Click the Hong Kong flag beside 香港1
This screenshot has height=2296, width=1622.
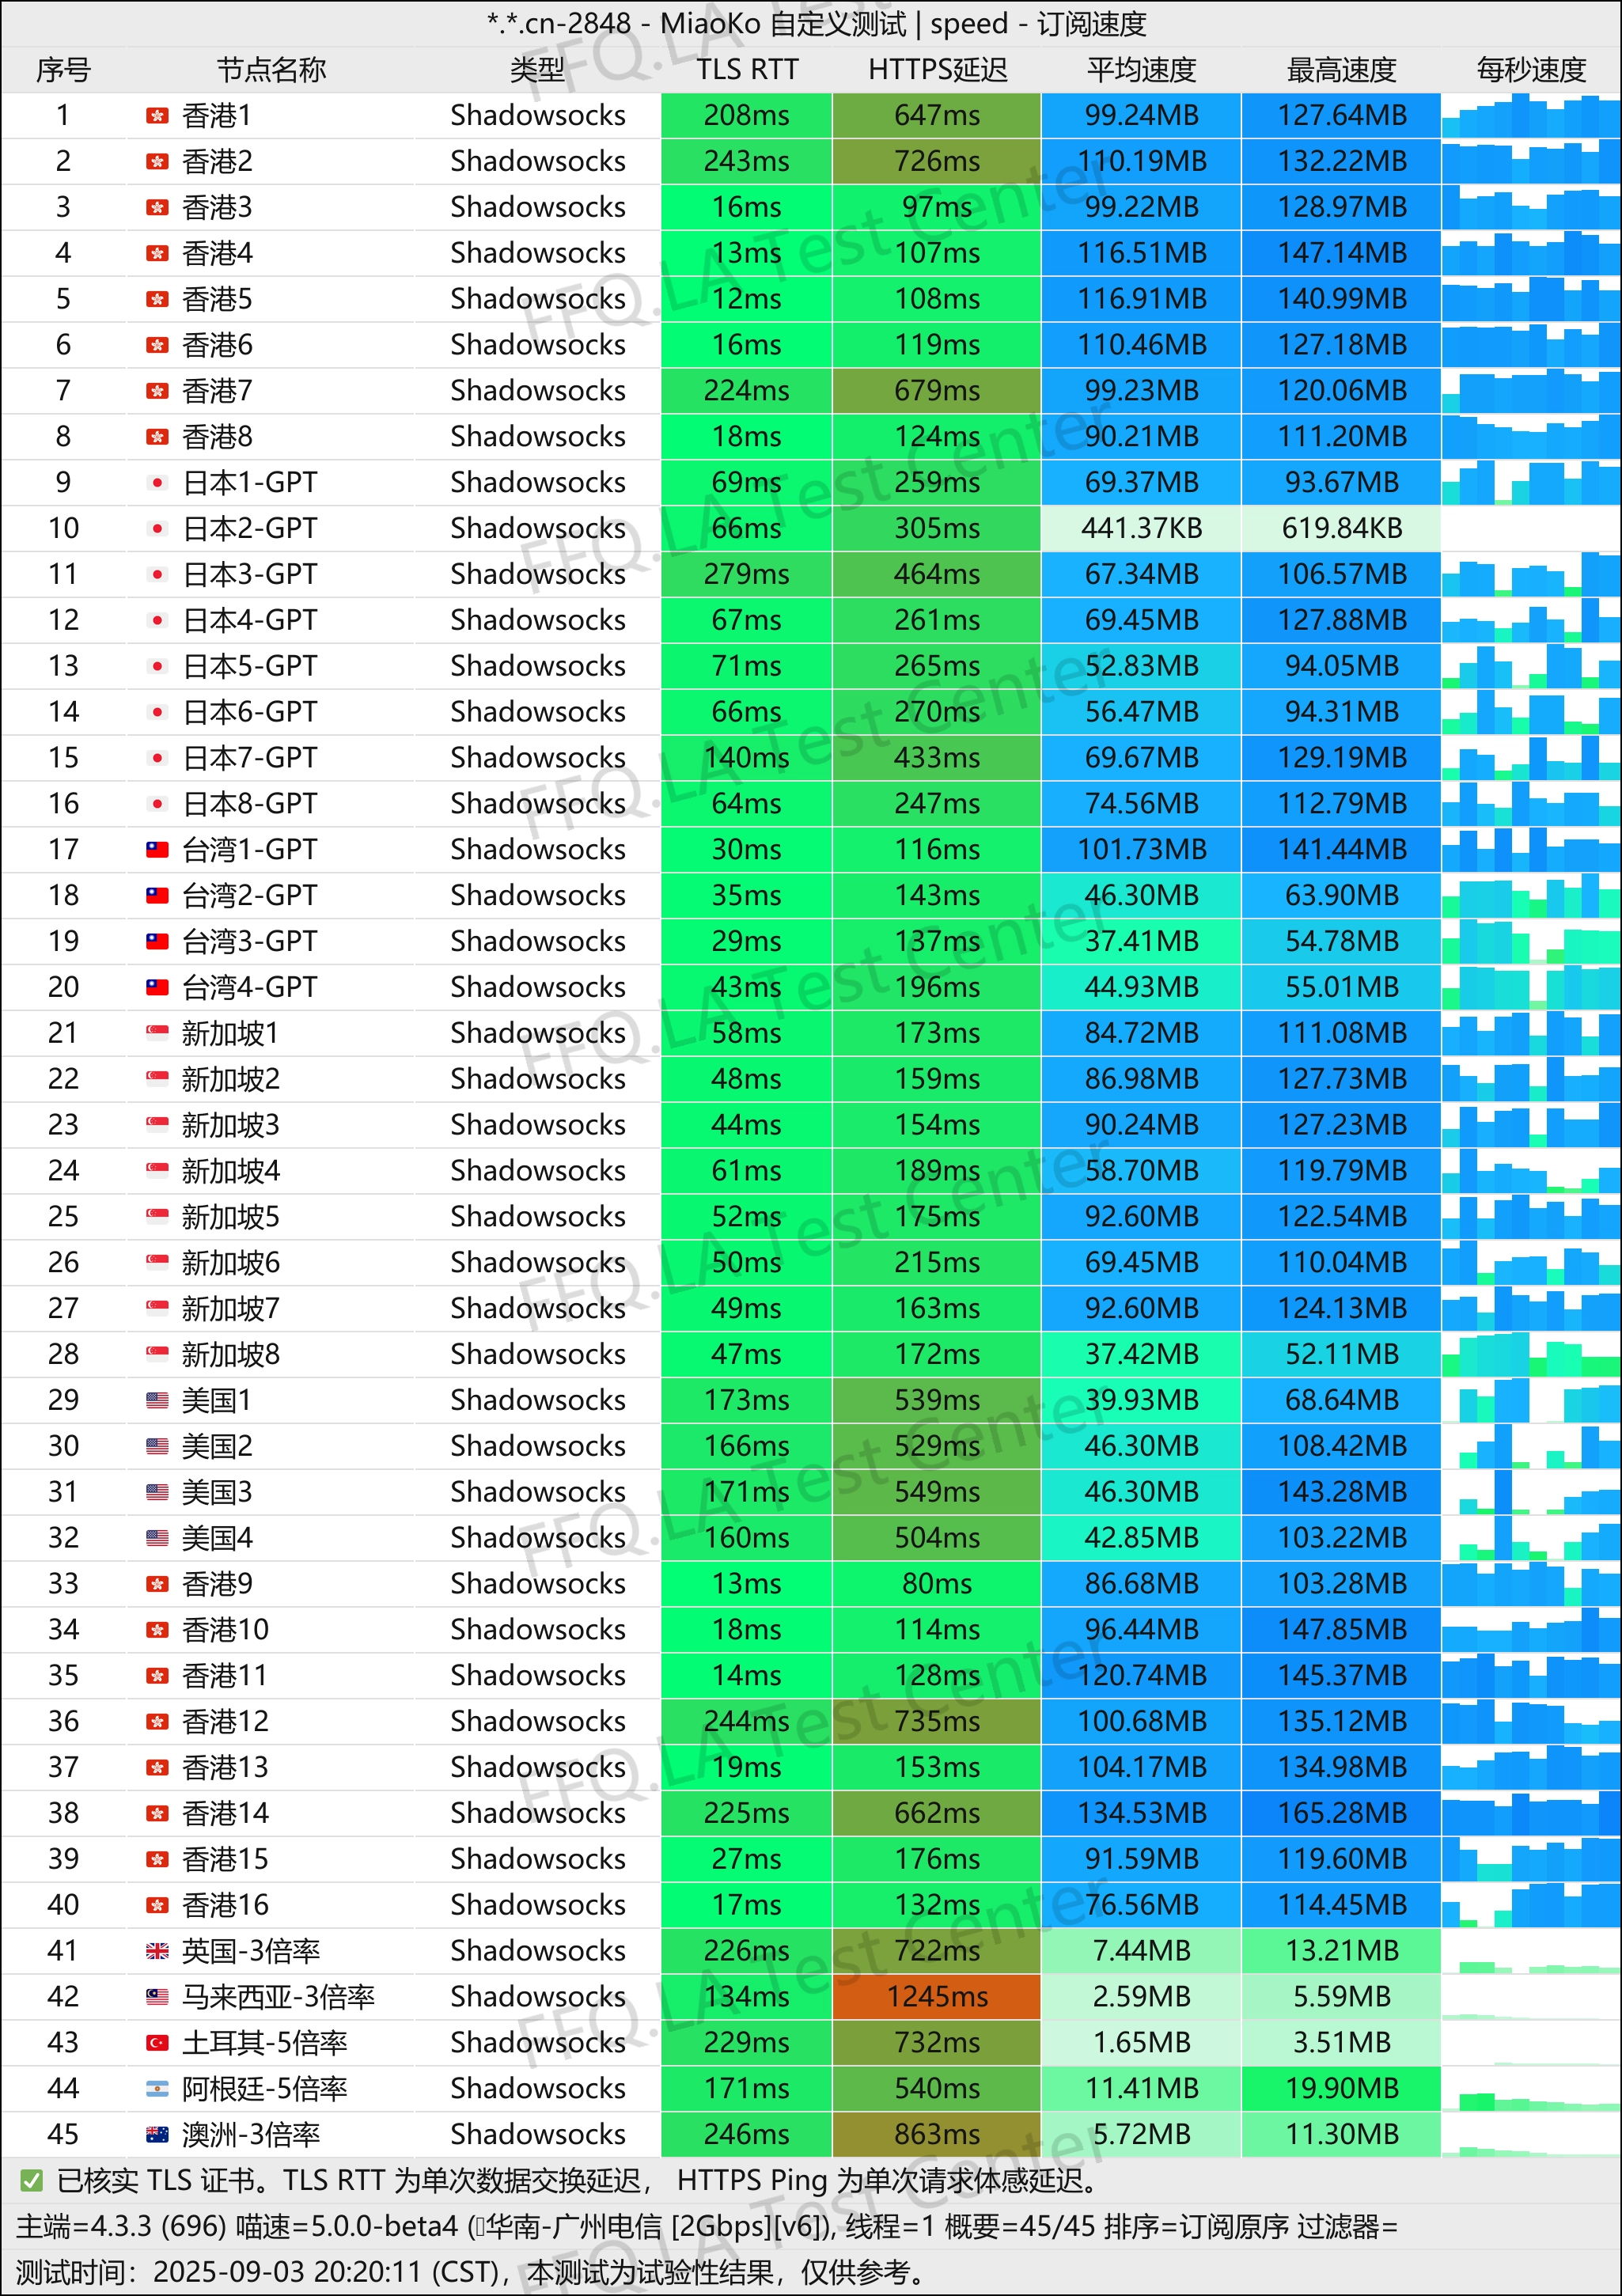tap(157, 116)
